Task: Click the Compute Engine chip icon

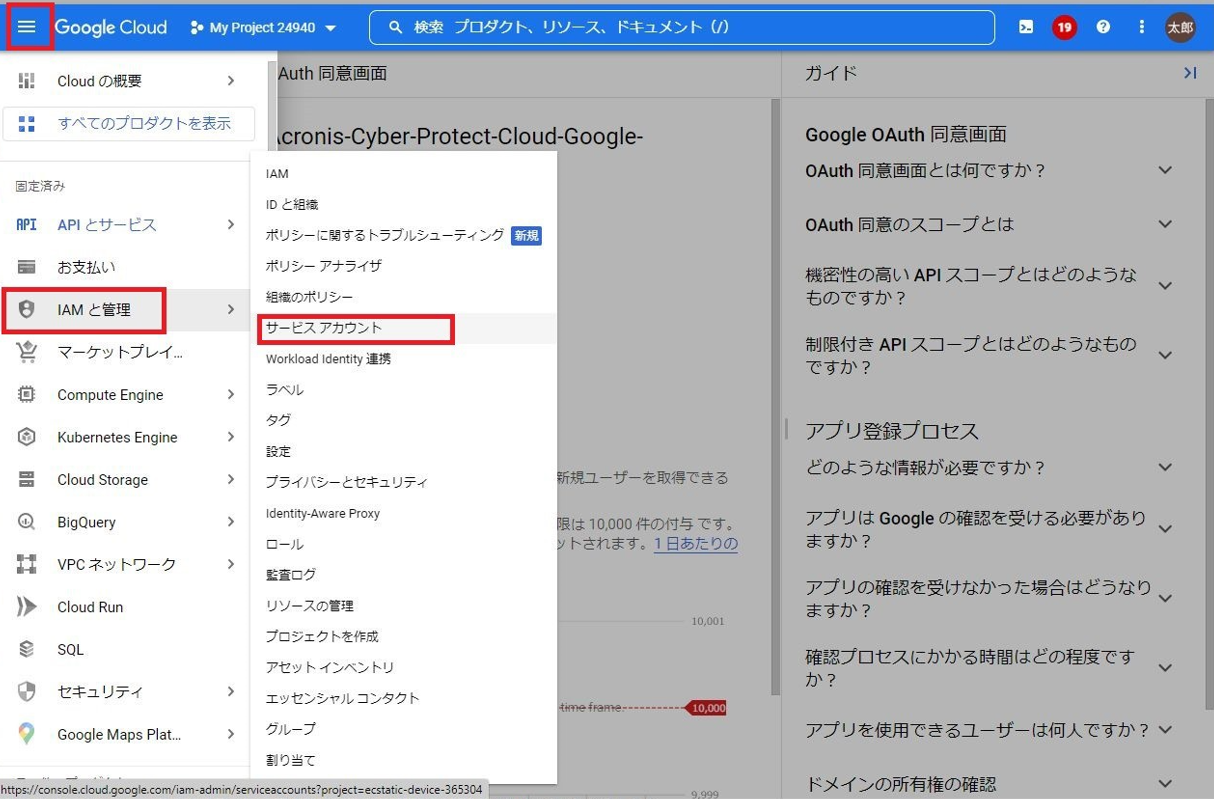Action: click(x=27, y=395)
